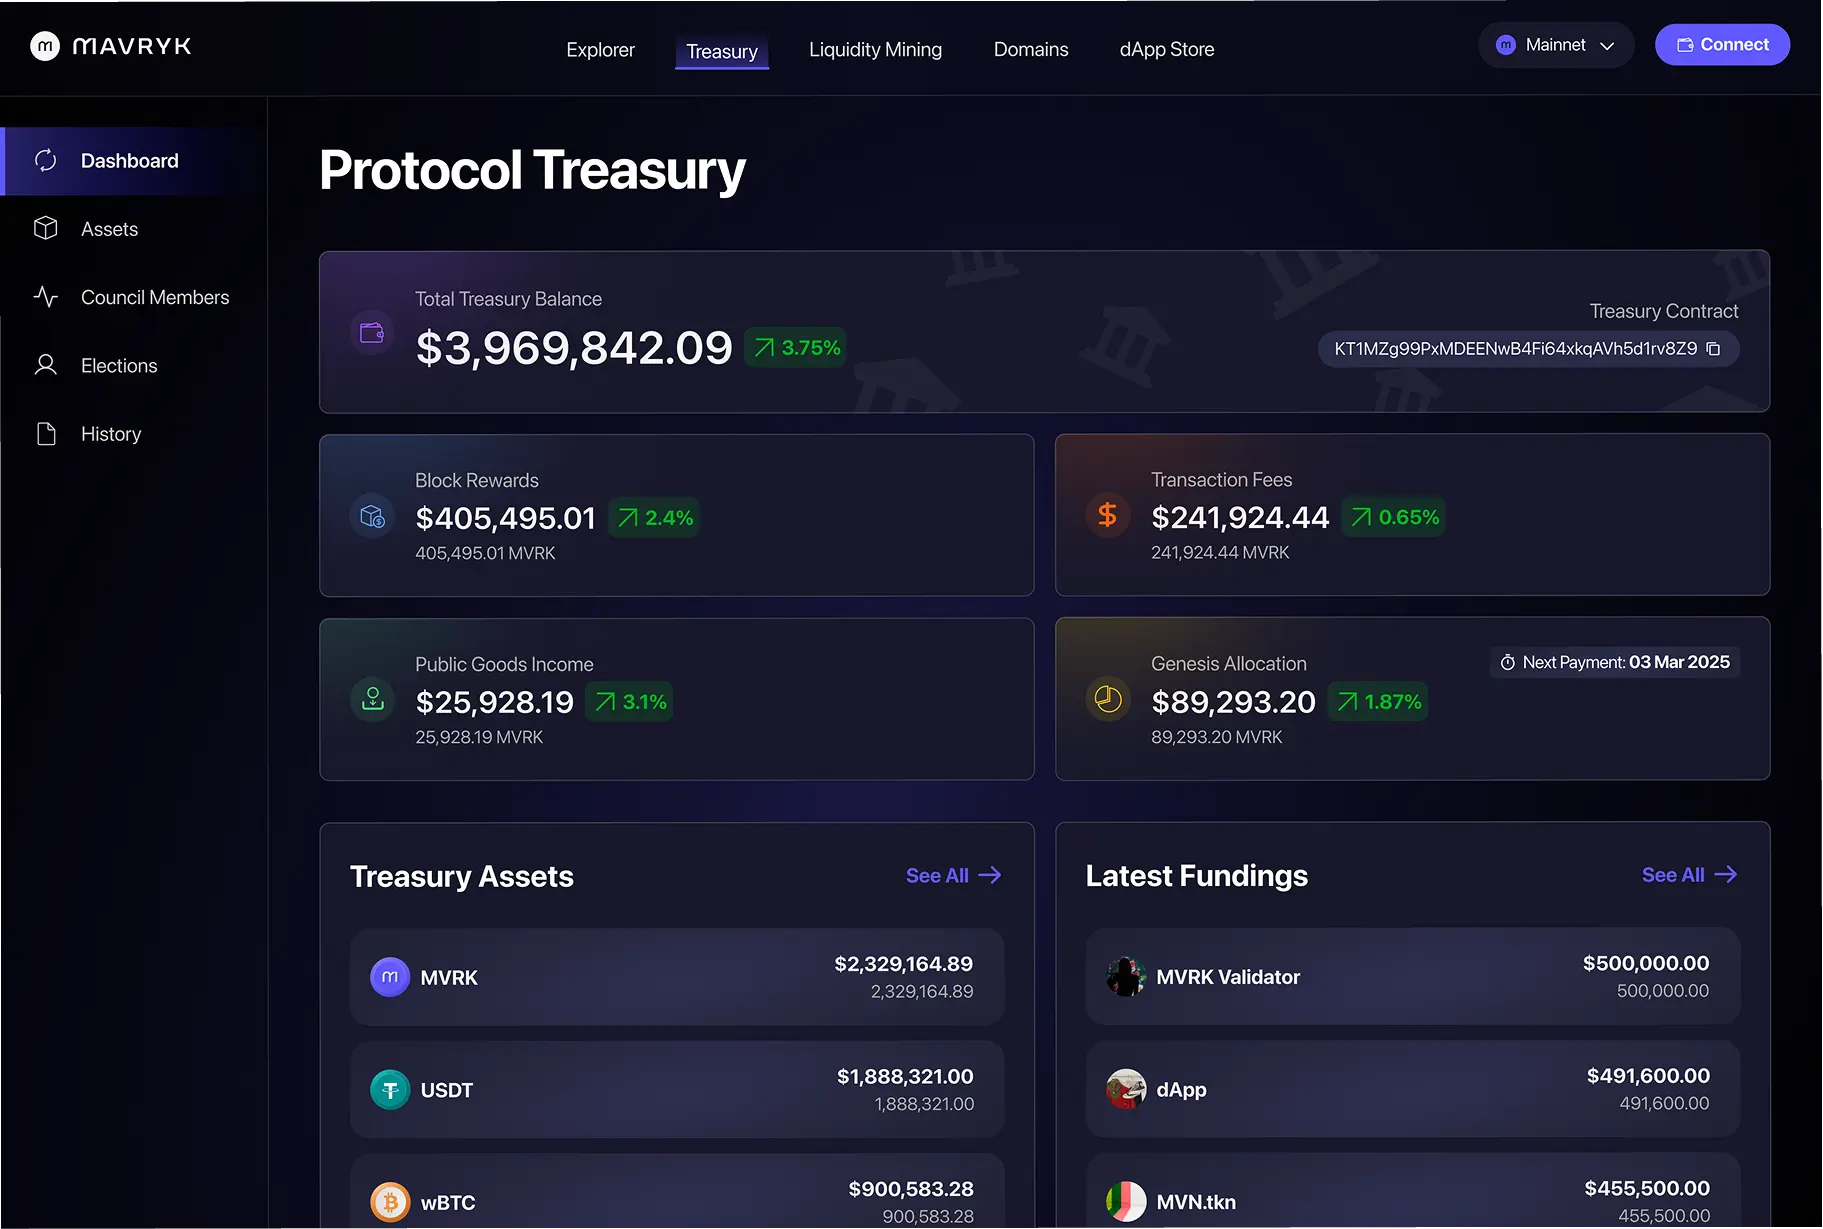The width and height of the screenshot is (1823, 1229).
Task: Open Council Members in the sidebar
Action: pyautogui.click(x=154, y=298)
